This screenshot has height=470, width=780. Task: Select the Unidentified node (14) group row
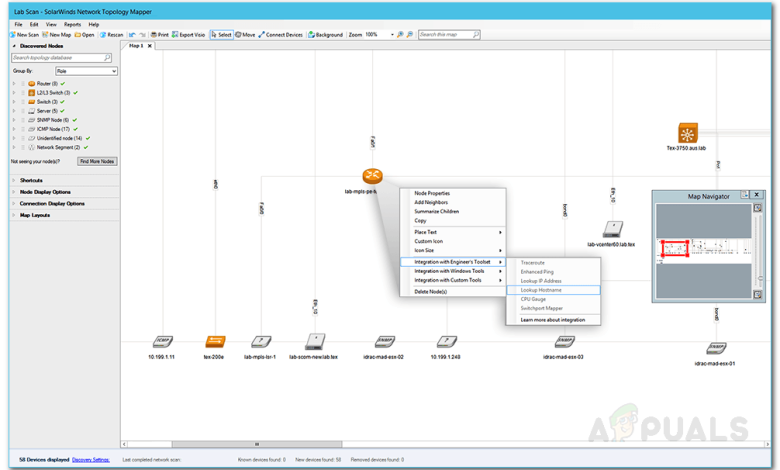(x=59, y=138)
